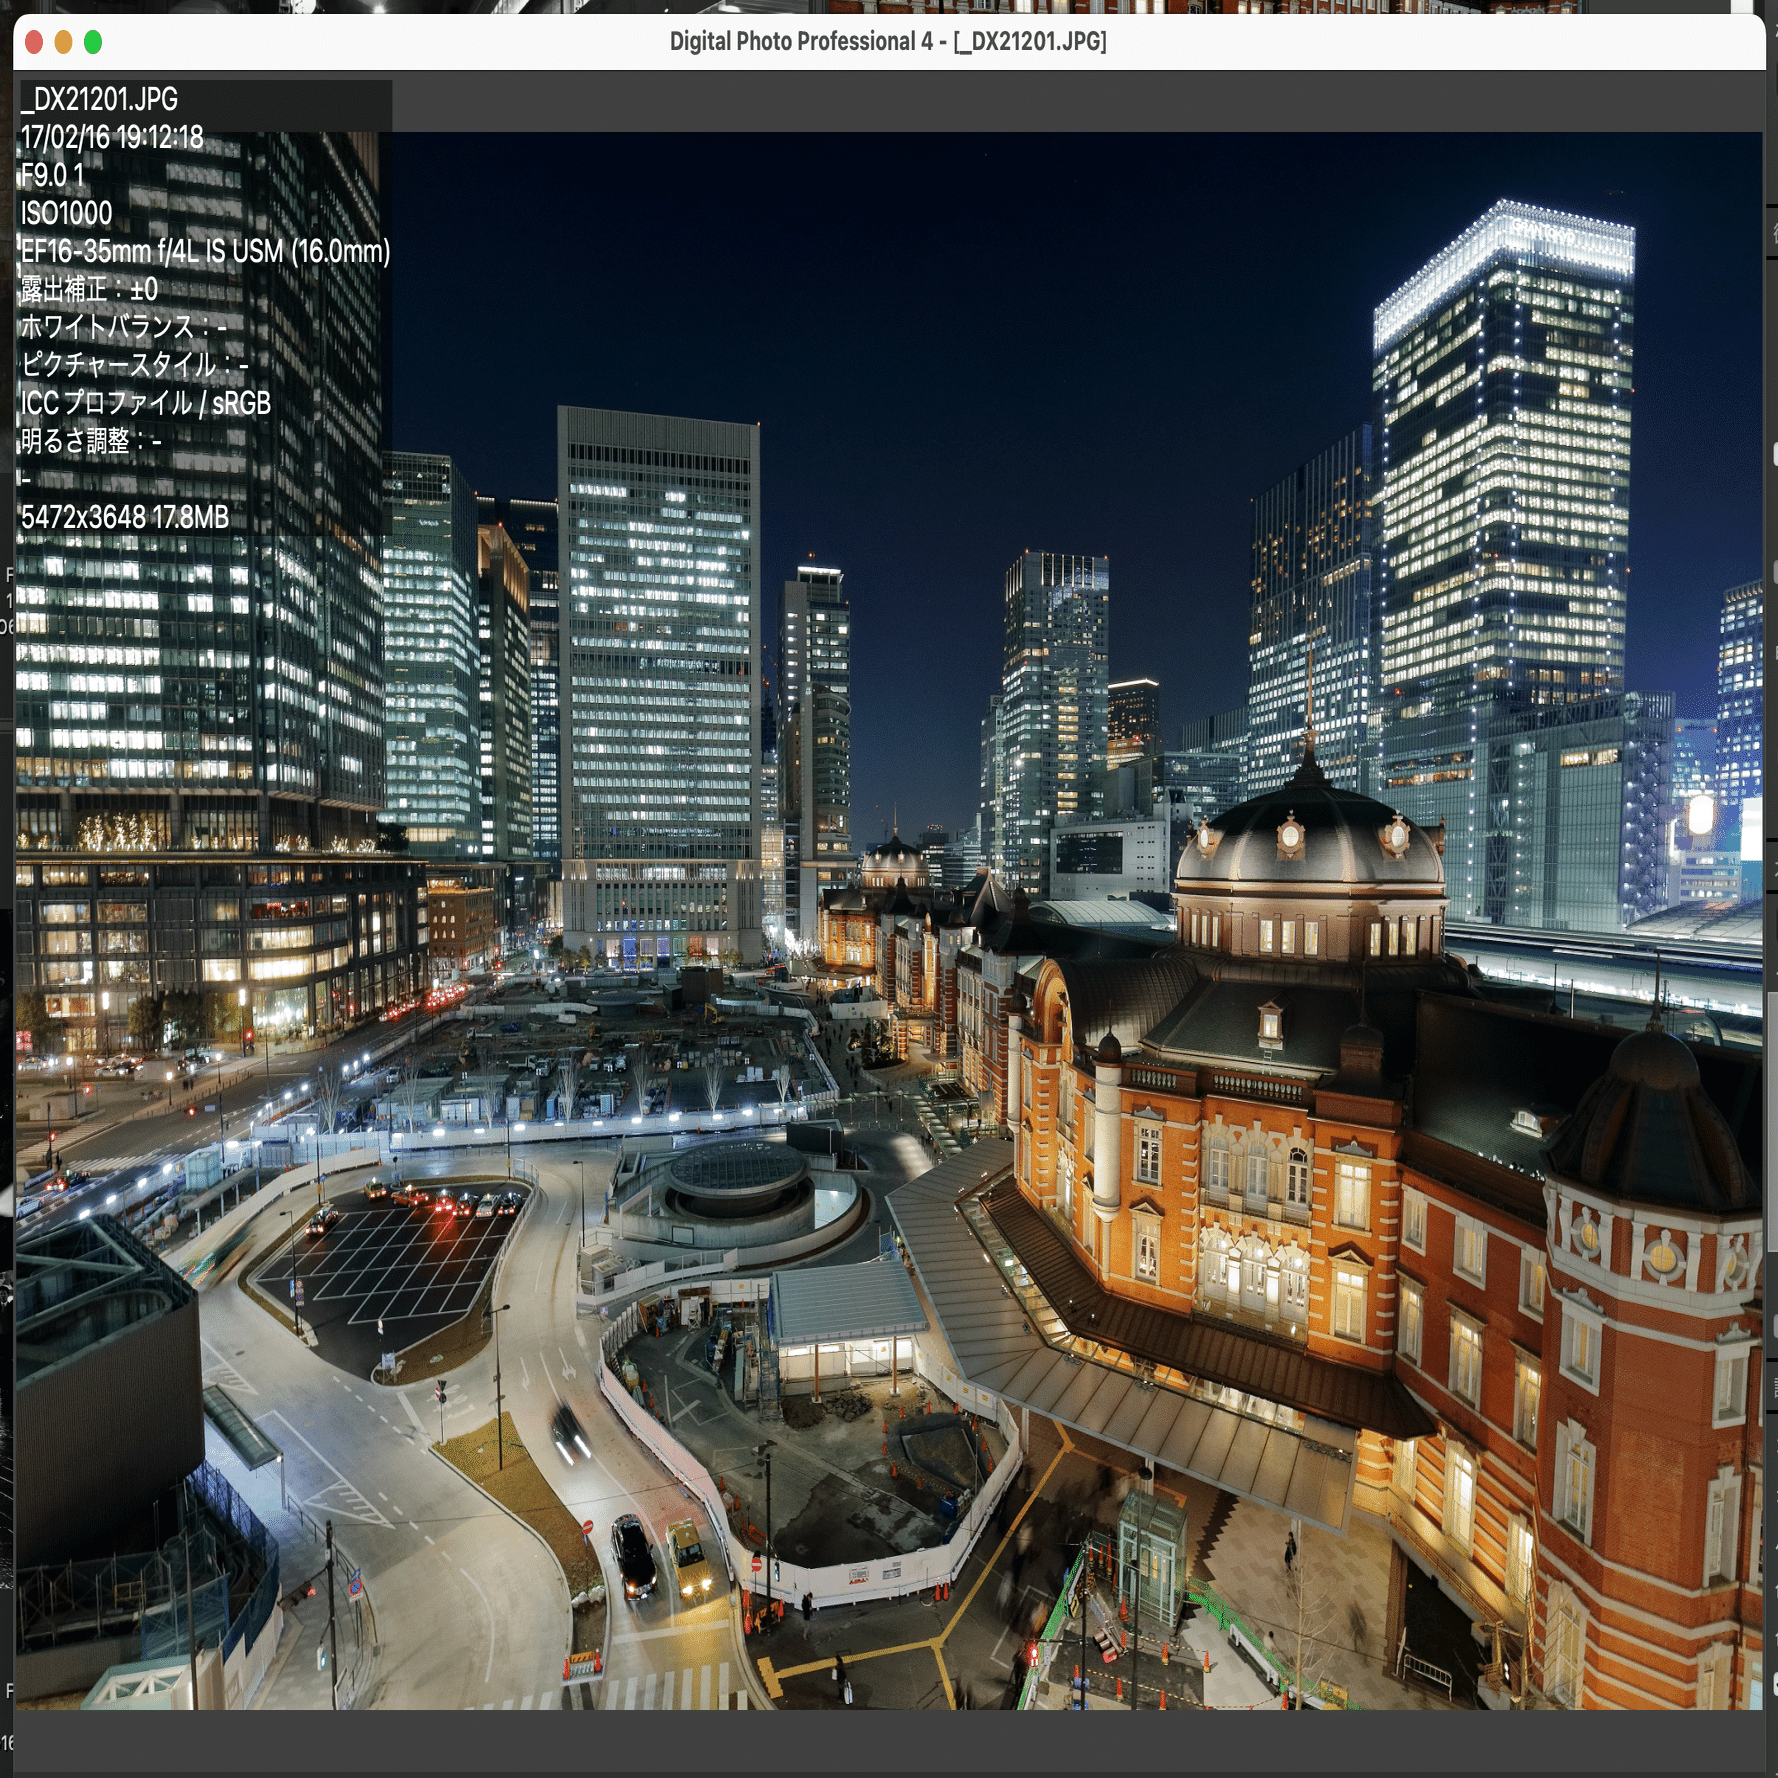Click the empty gray bar below photo
This screenshot has width=1778, height=1778.
(889, 1741)
